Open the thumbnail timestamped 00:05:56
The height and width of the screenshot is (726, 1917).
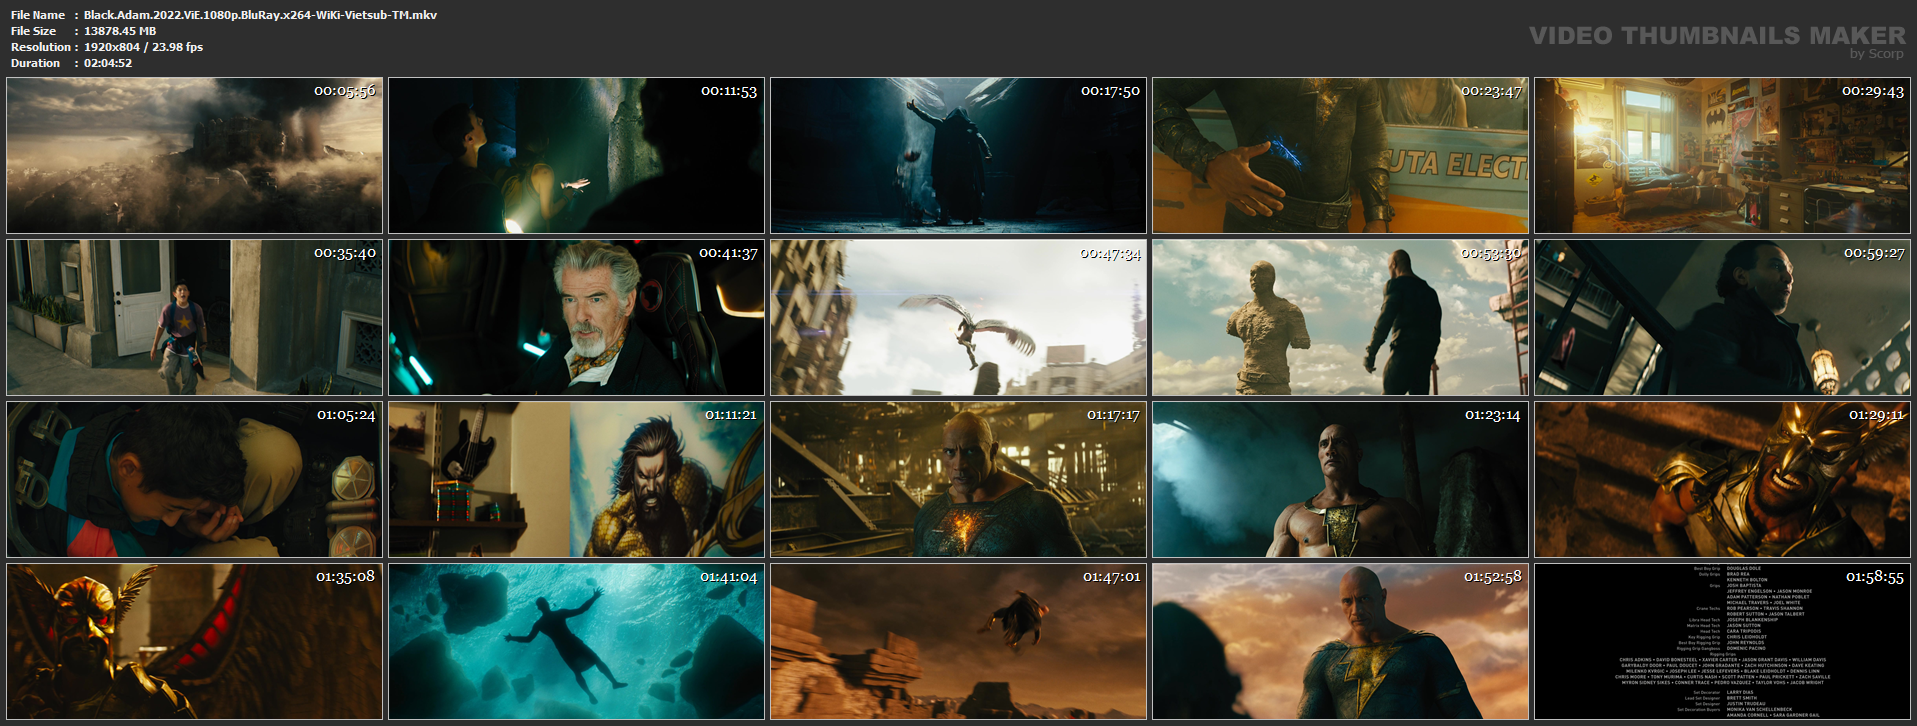[x=194, y=156]
